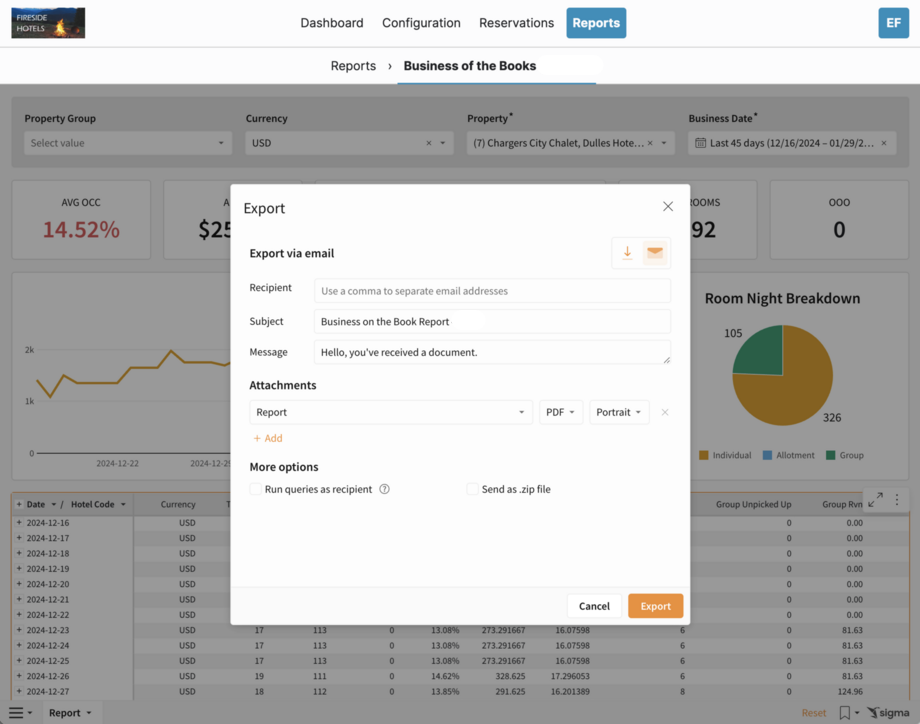Go to the Reservations tab
This screenshot has width=920, height=724.
(516, 23)
